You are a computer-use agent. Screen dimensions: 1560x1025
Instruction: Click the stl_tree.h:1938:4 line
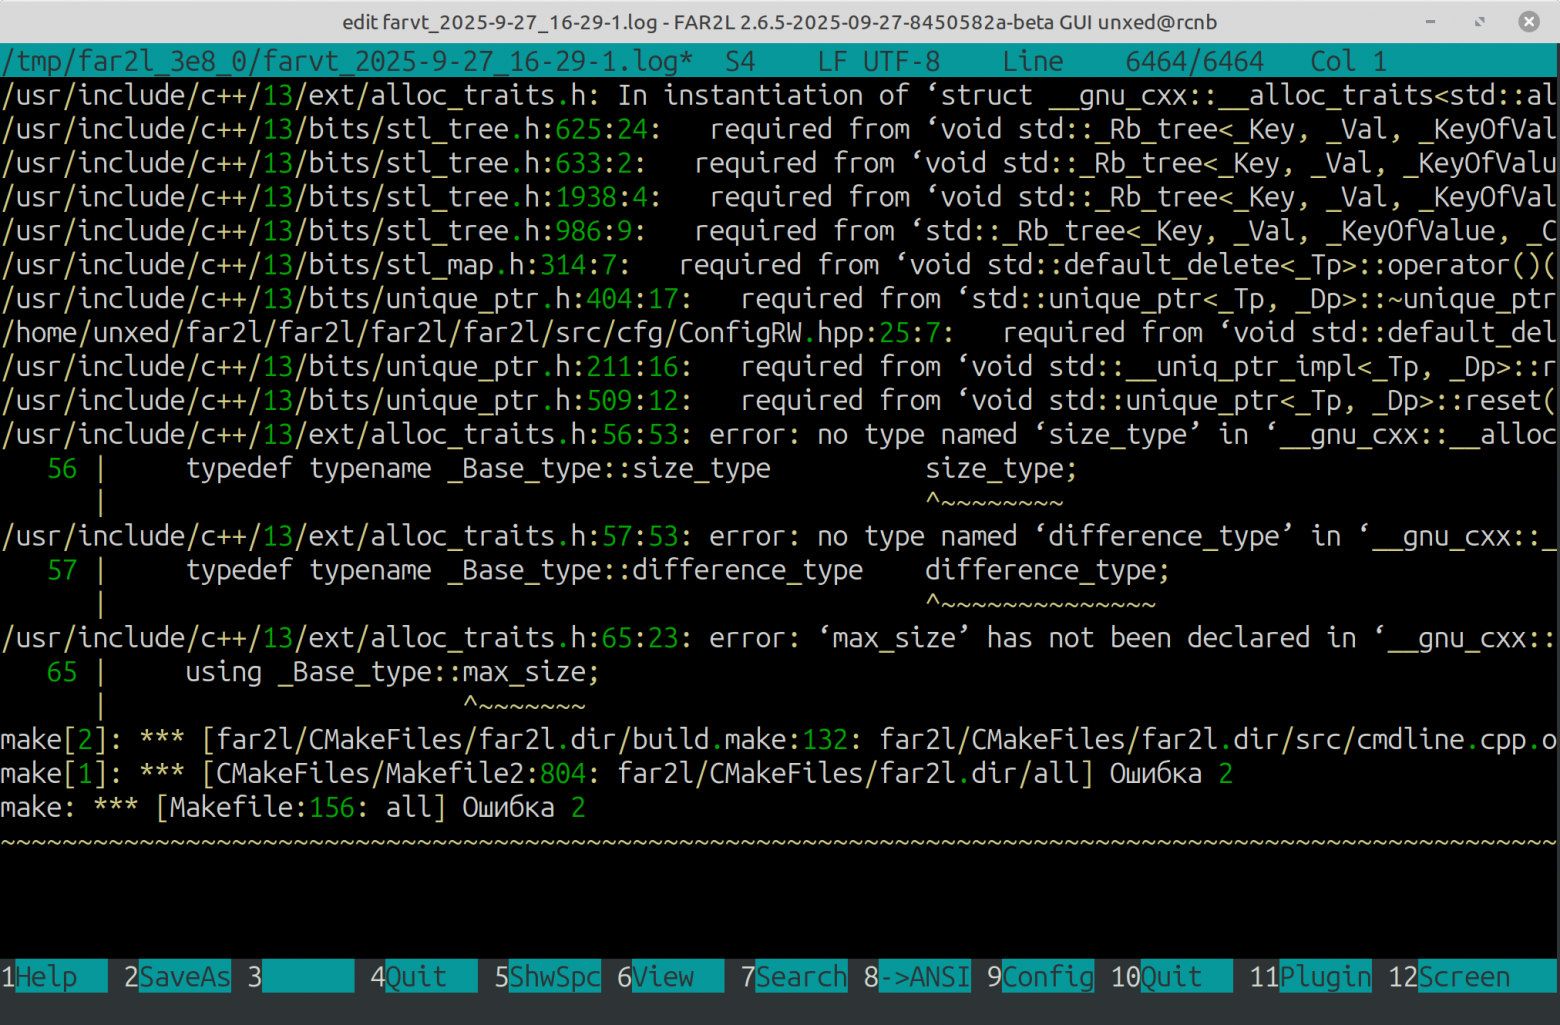[x=779, y=197]
